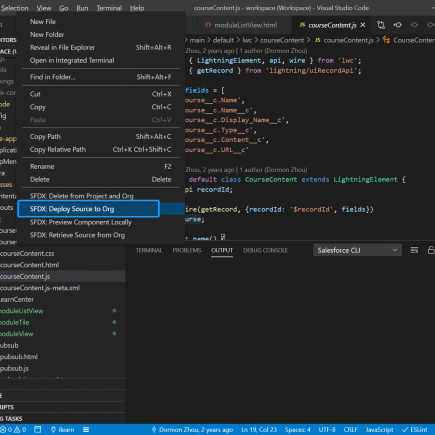435x435 pixels.
Task: Close the courseContent.js editor tab
Action: pos(363,25)
